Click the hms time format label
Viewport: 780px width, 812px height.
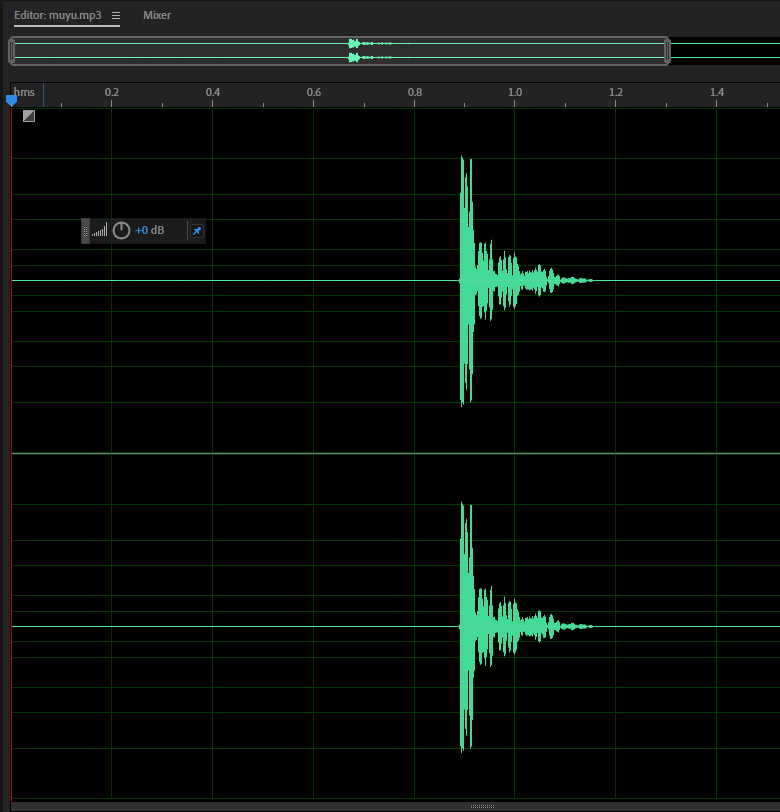point(25,93)
